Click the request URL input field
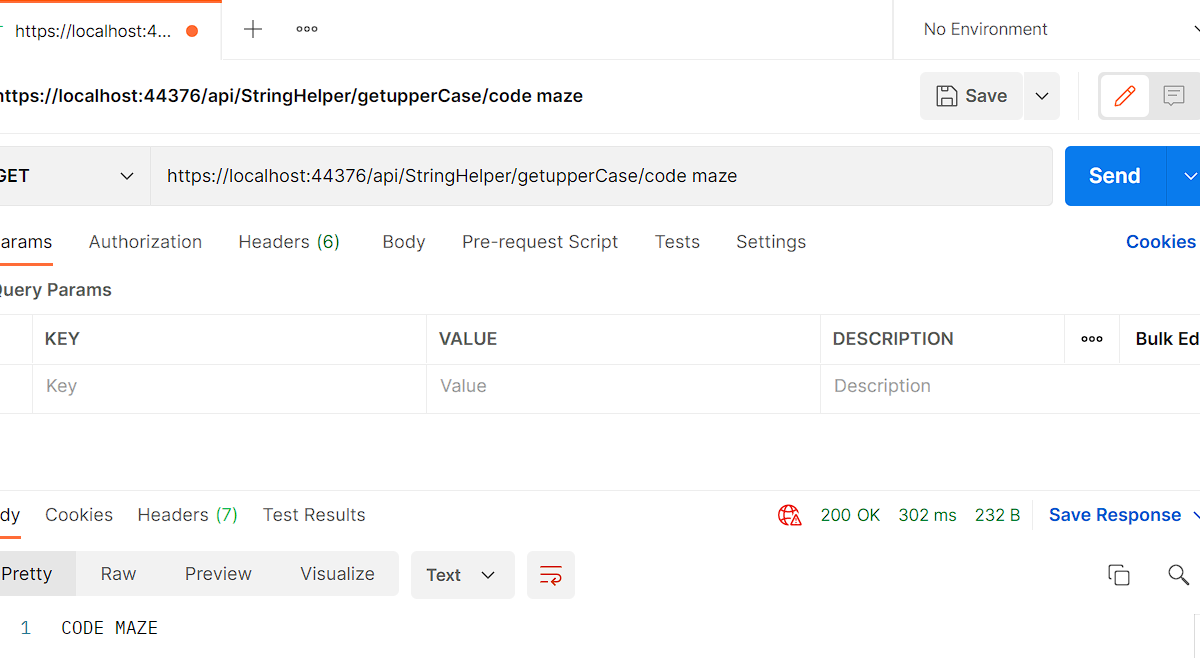 click(600, 176)
